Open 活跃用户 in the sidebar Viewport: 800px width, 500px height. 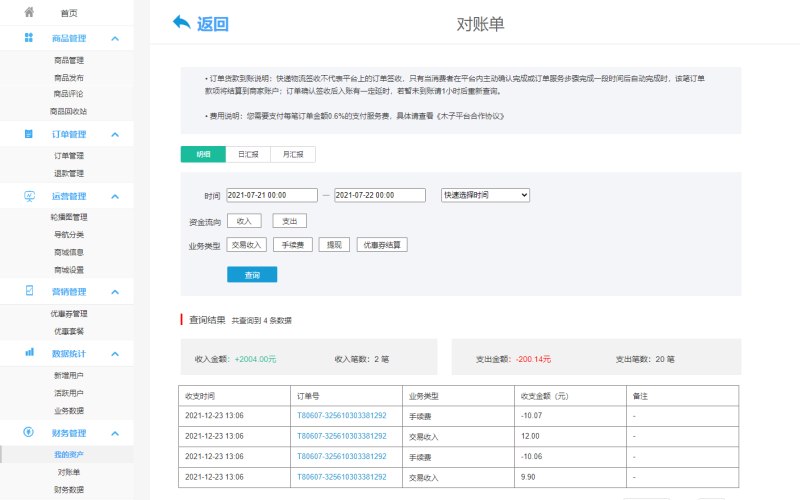pyautogui.click(x=69, y=393)
